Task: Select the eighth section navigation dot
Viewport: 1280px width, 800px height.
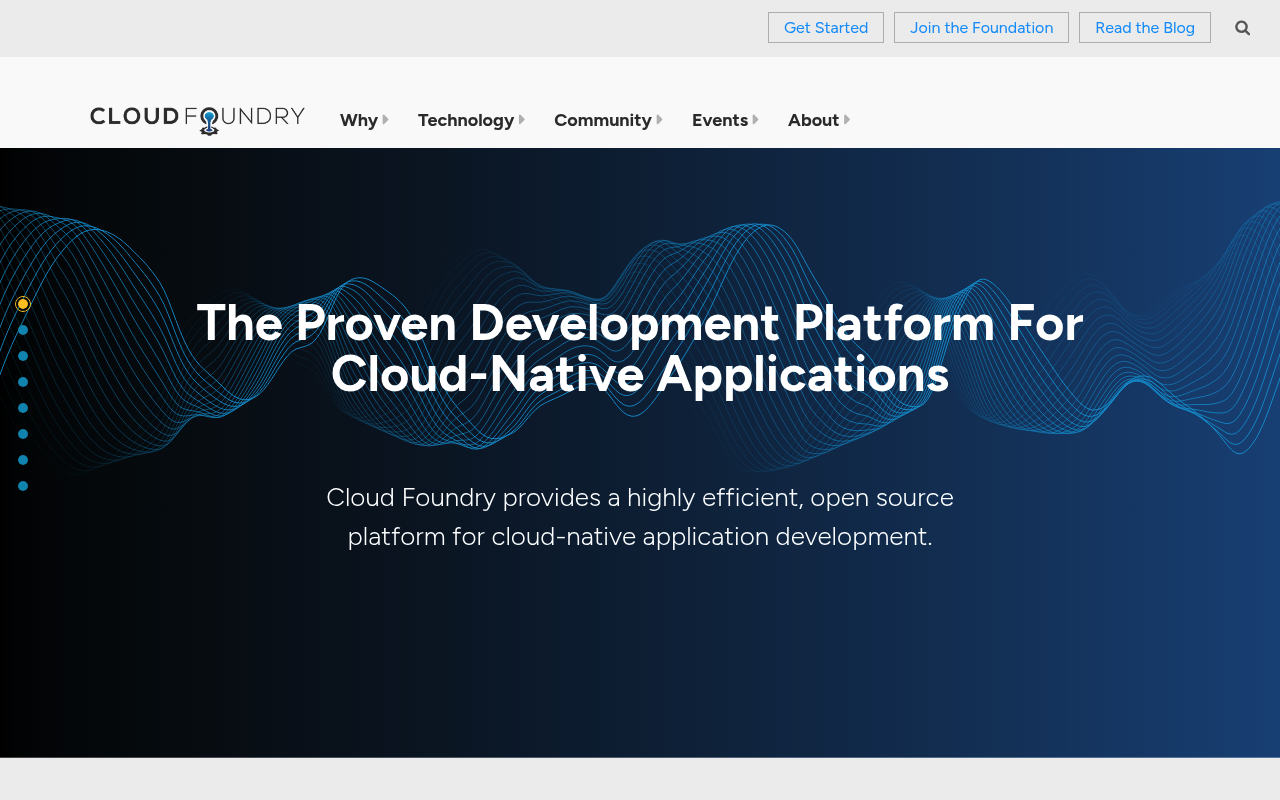Action: pyautogui.click(x=23, y=486)
